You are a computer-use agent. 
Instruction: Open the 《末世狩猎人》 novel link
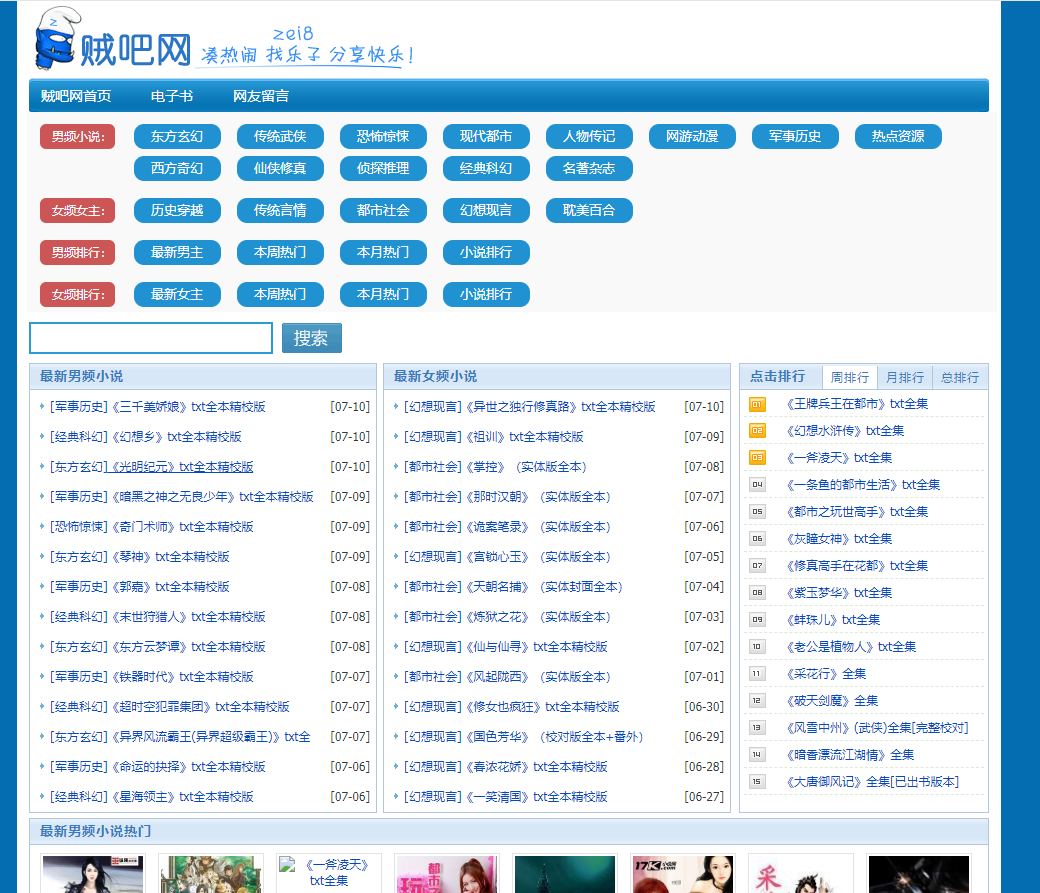[188, 617]
